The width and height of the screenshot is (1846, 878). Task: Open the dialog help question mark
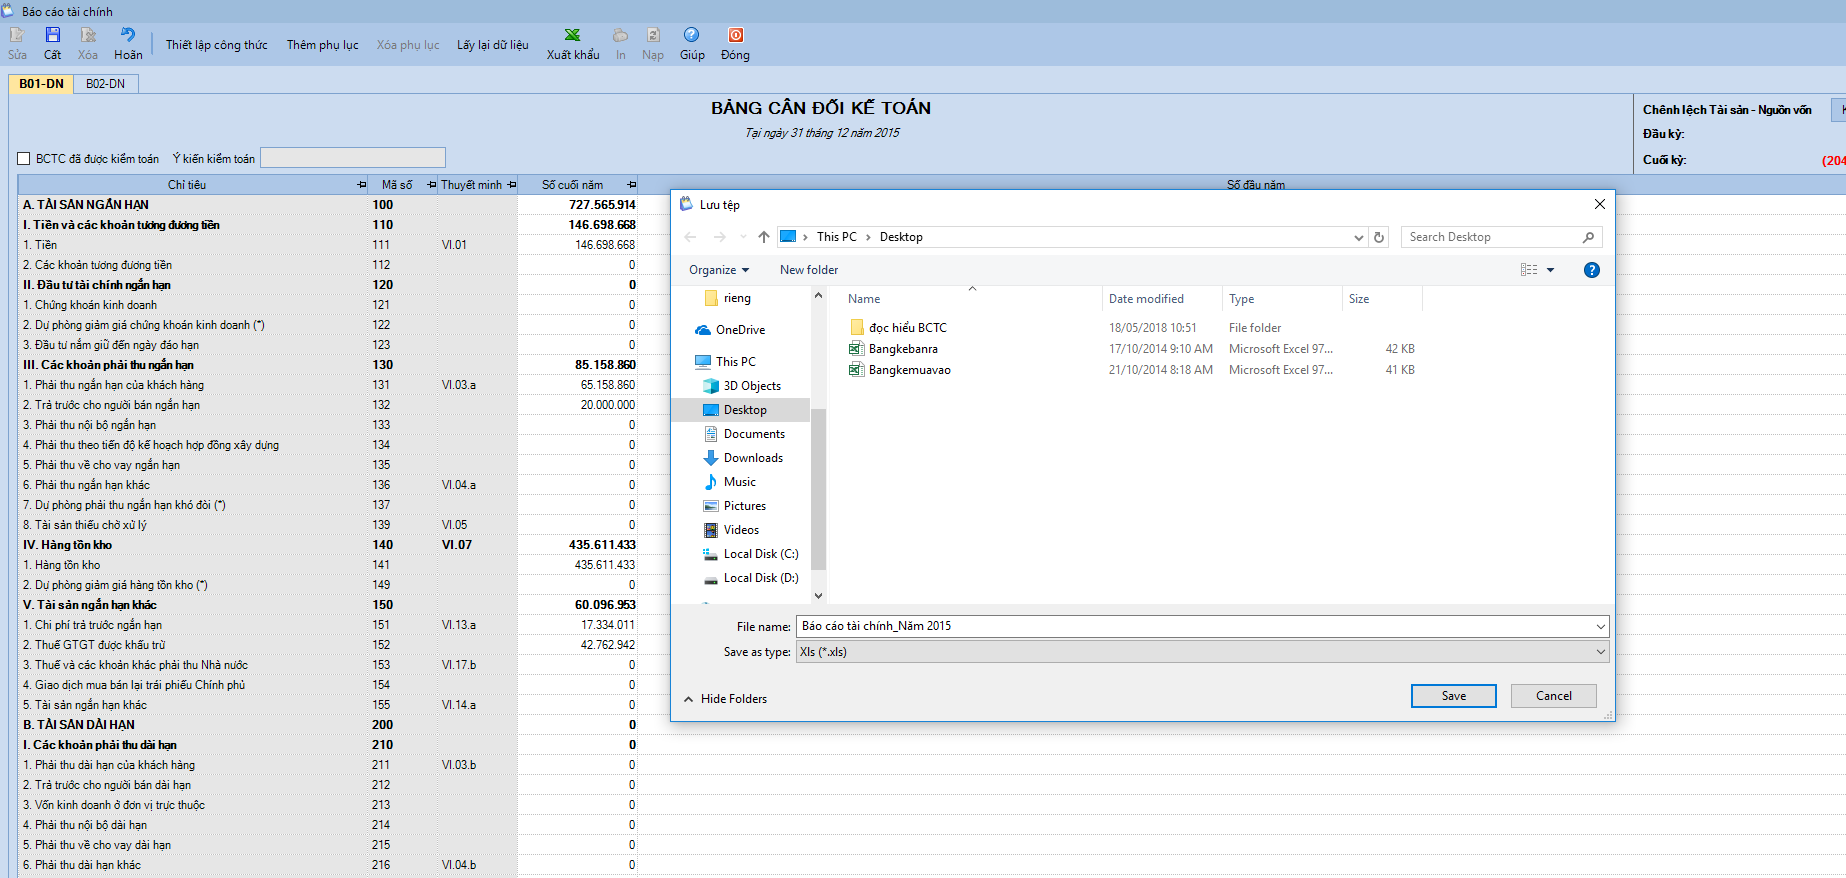coord(1592,270)
